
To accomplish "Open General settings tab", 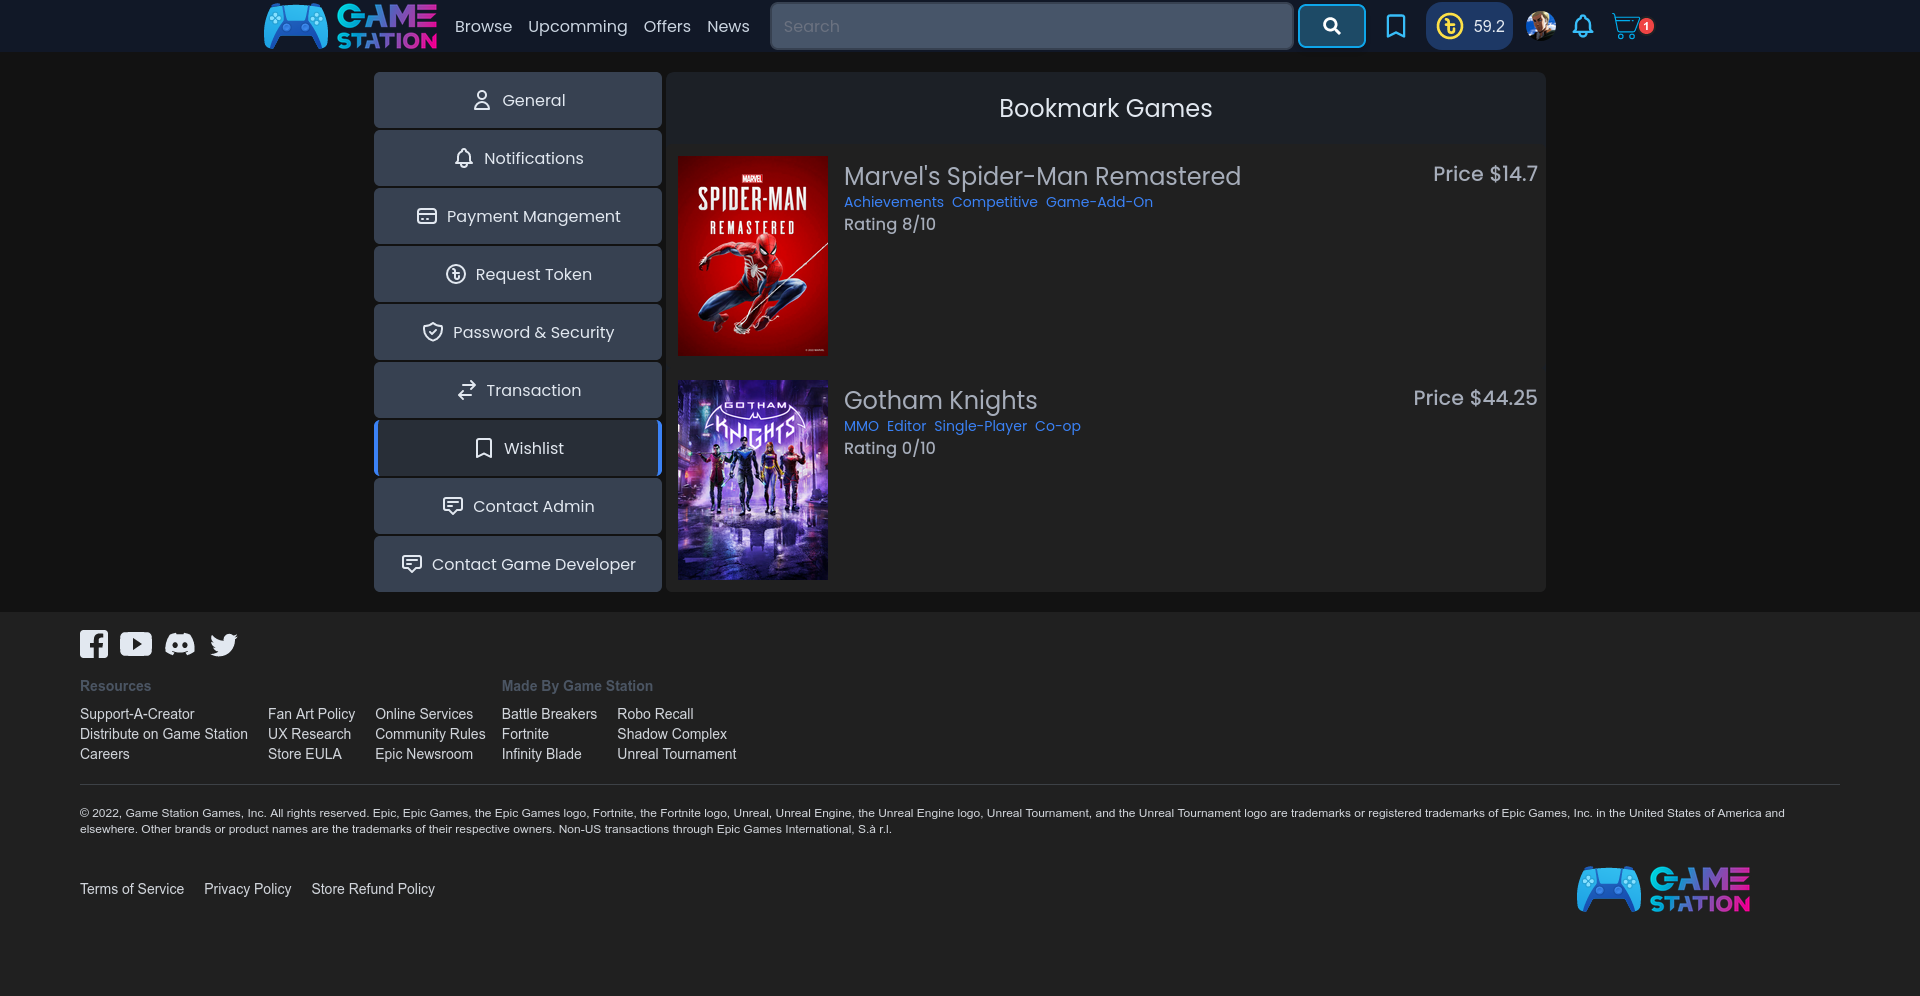I will pyautogui.click(x=518, y=100).
